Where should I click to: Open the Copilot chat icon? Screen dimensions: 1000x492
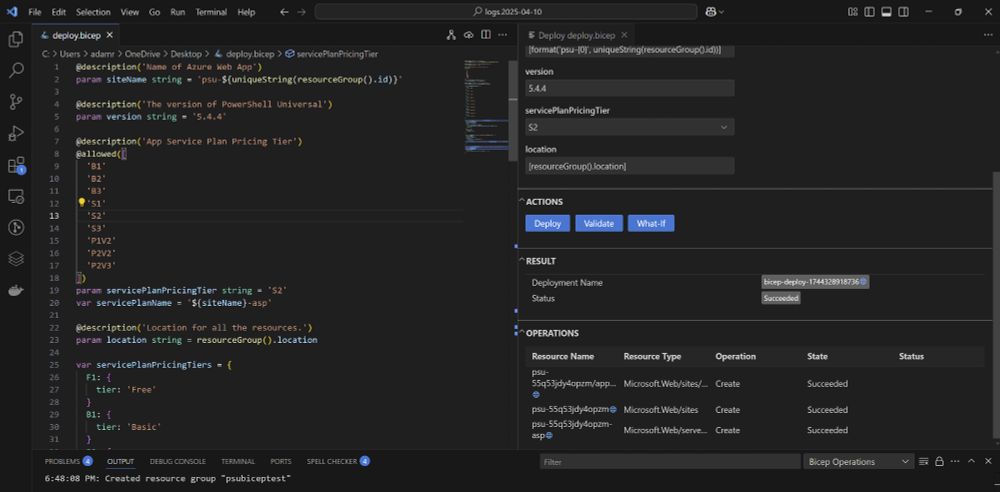coord(711,11)
